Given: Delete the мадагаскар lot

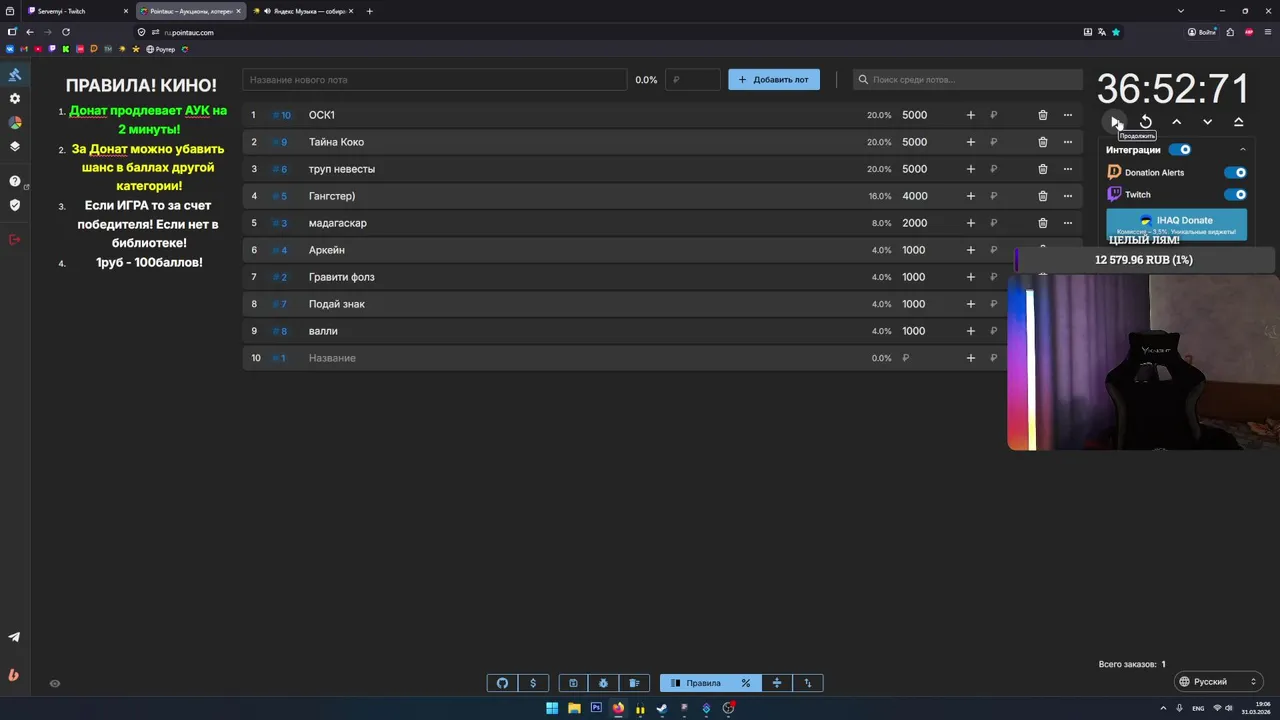Looking at the screenshot, I should [x=1043, y=223].
